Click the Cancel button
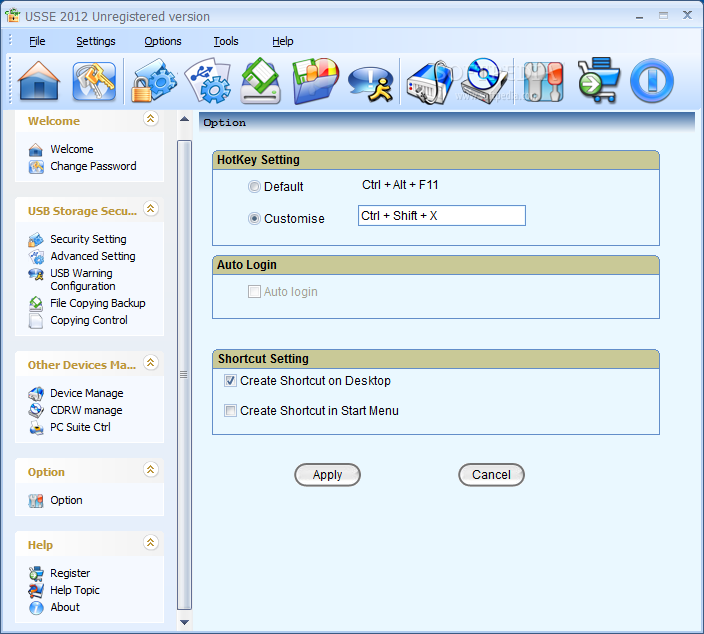The image size is (704, 634). tap(491, 475)
